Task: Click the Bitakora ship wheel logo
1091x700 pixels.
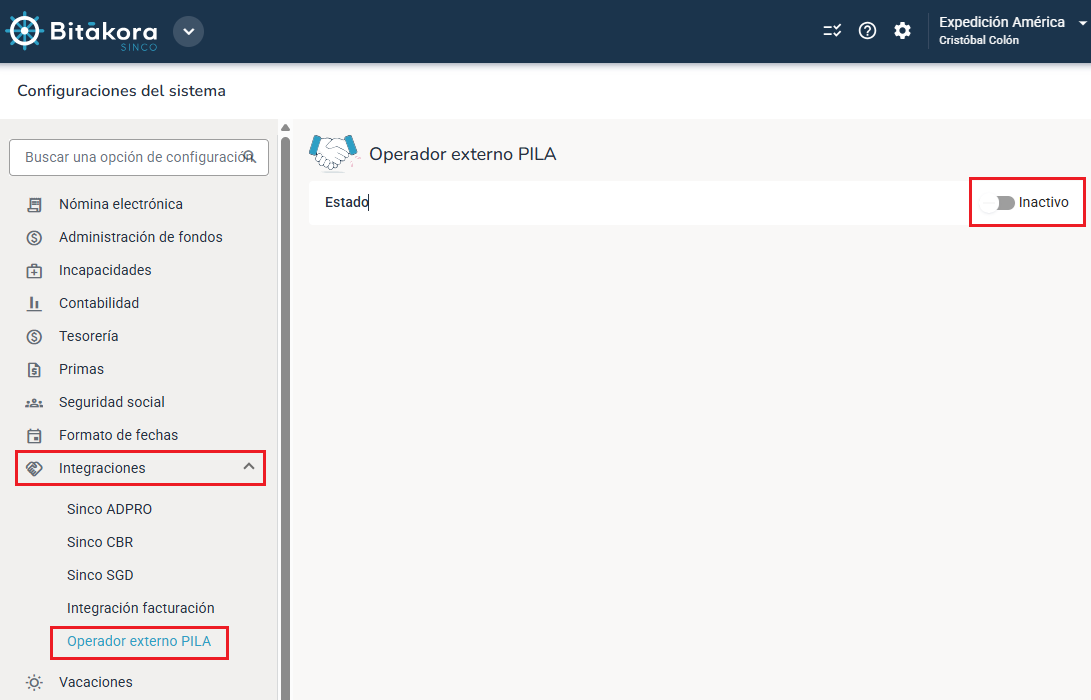Action: [24, 31]
